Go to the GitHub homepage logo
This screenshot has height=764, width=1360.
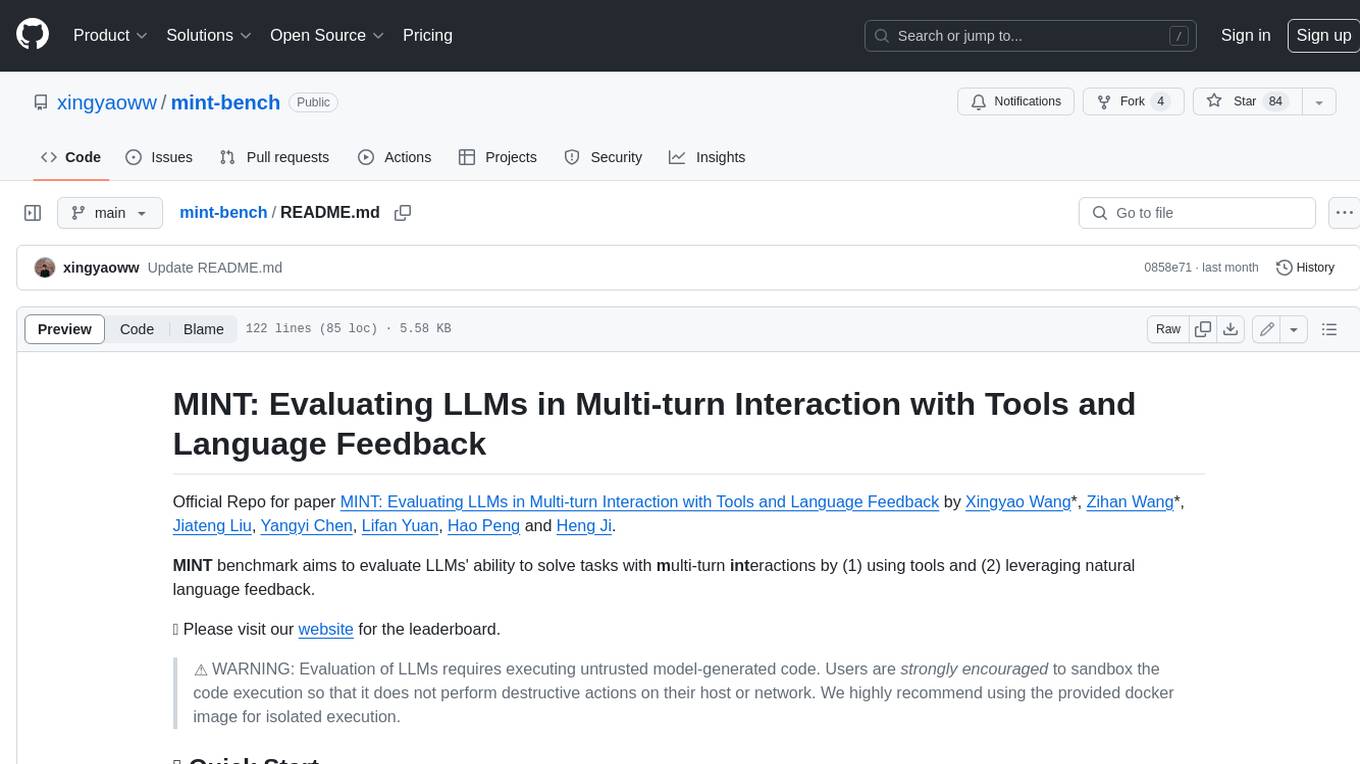point(32,35)
